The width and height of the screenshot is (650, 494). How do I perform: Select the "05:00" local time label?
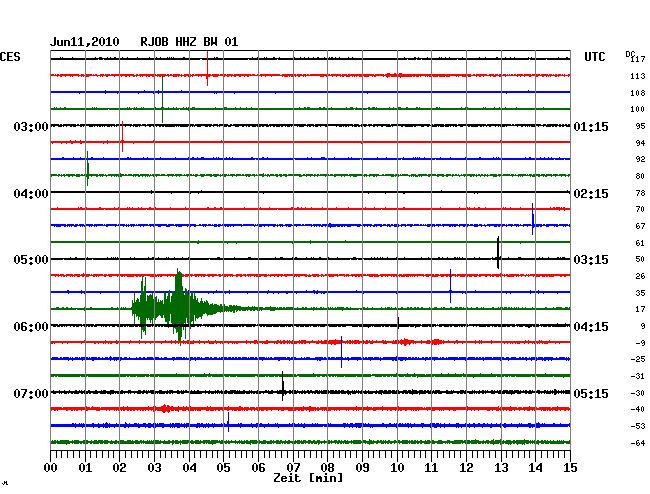[x=31, y=260]
